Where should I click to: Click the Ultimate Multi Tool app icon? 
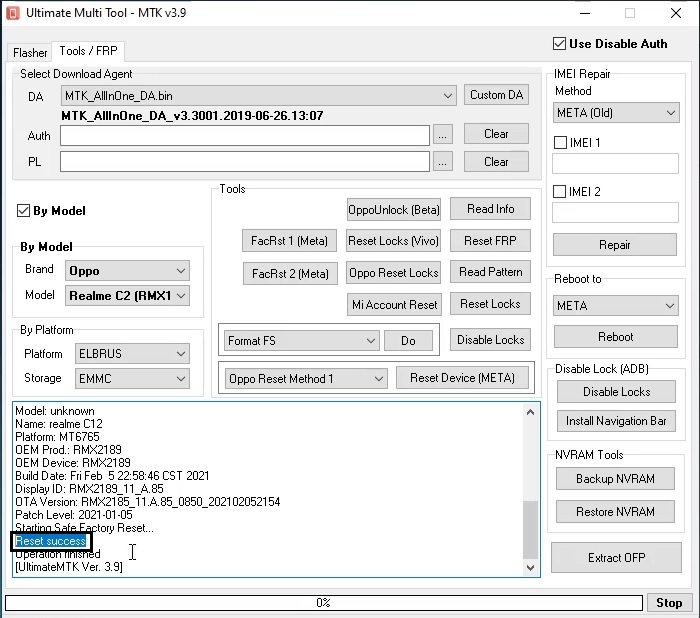[12, 13]
